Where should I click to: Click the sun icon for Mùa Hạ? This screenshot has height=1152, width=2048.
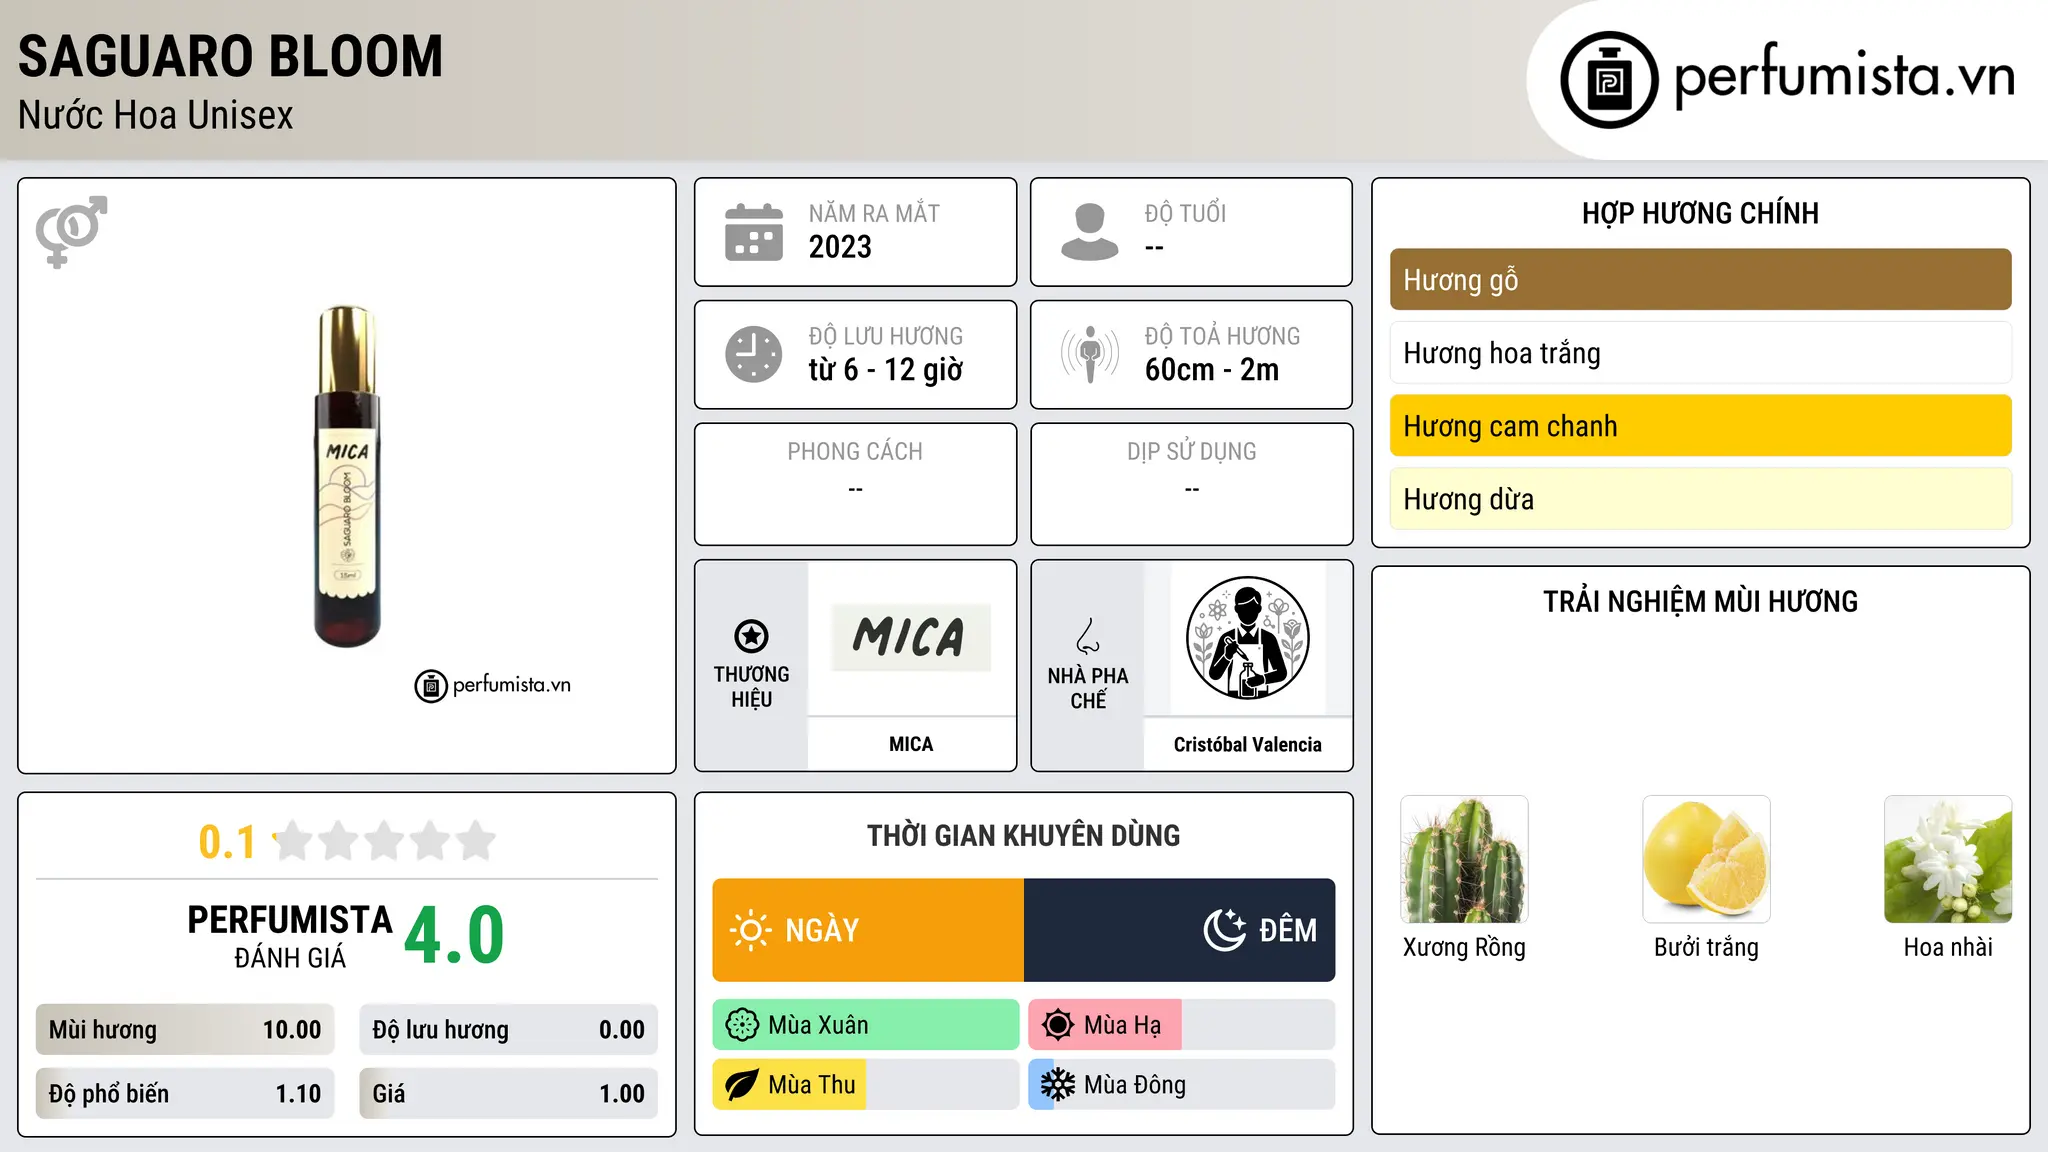(1058, 1025)
